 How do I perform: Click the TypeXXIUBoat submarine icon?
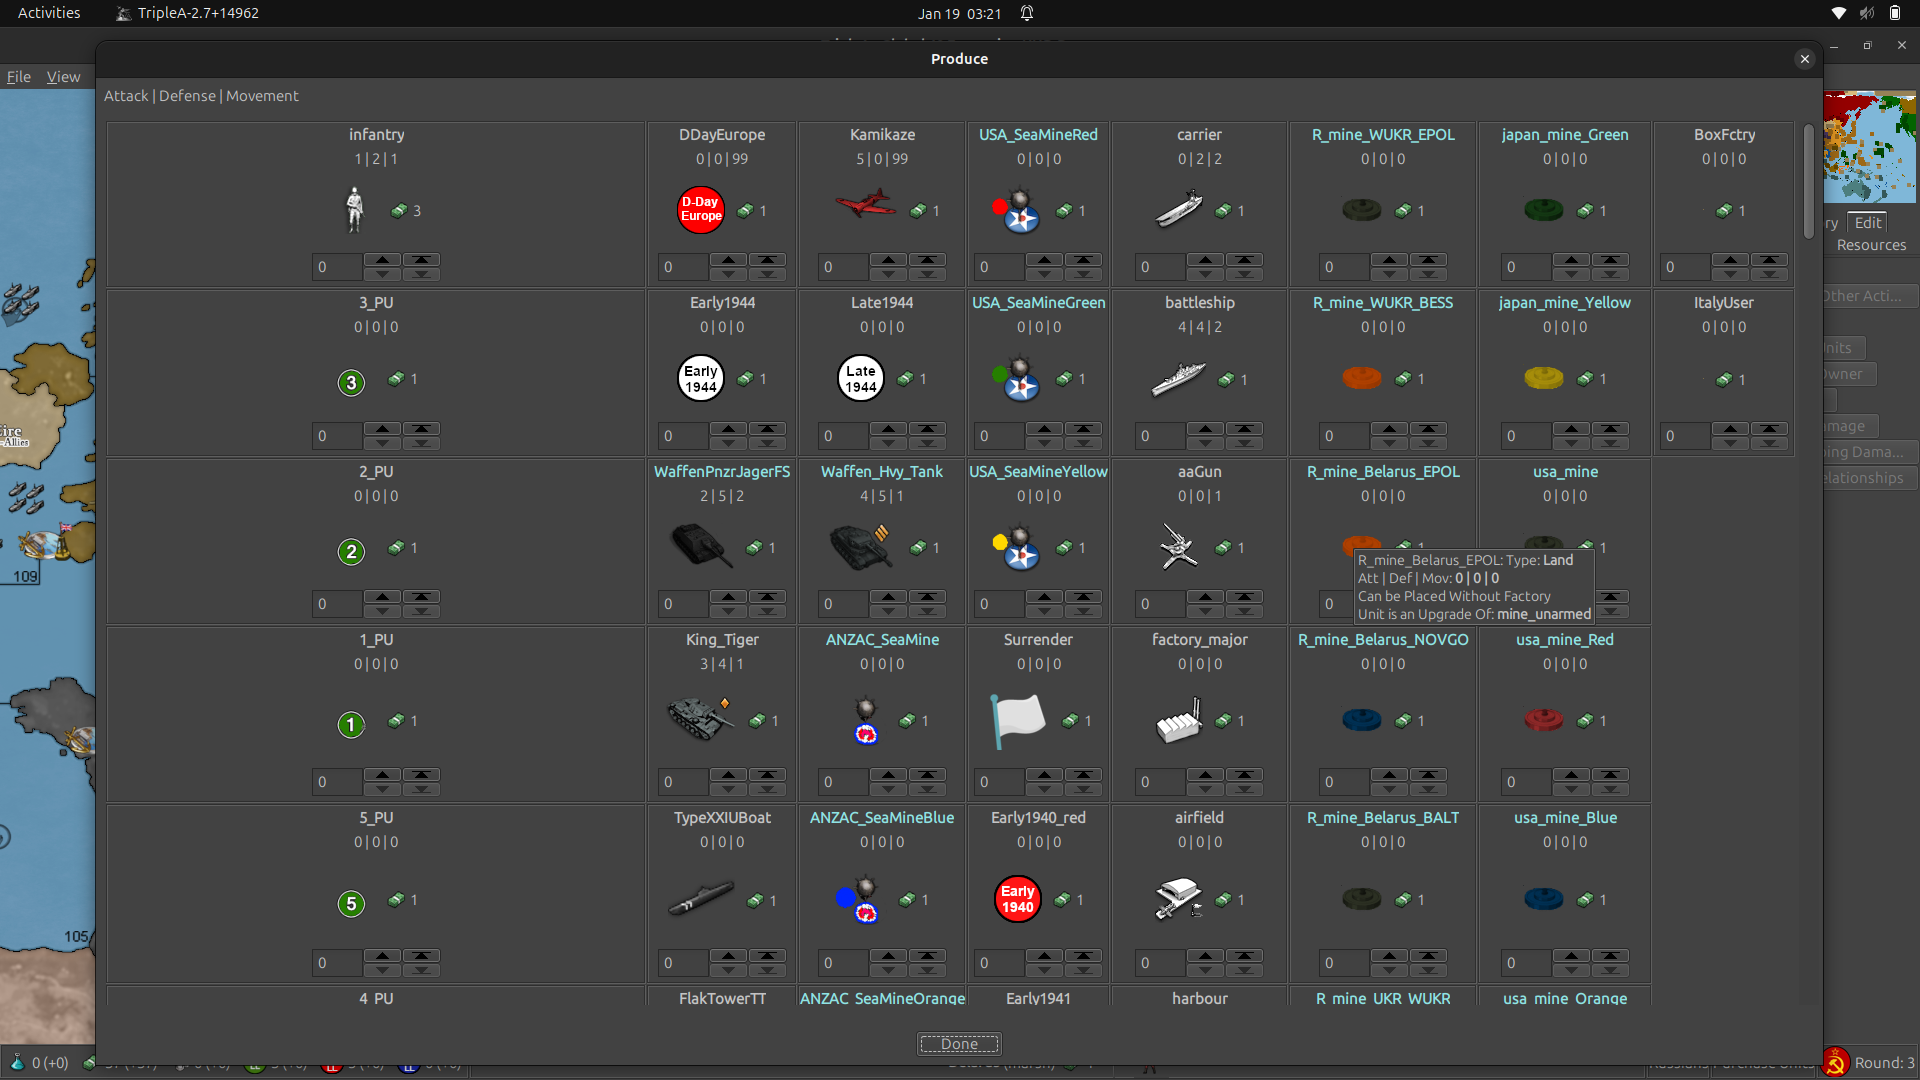pos(700,898)
